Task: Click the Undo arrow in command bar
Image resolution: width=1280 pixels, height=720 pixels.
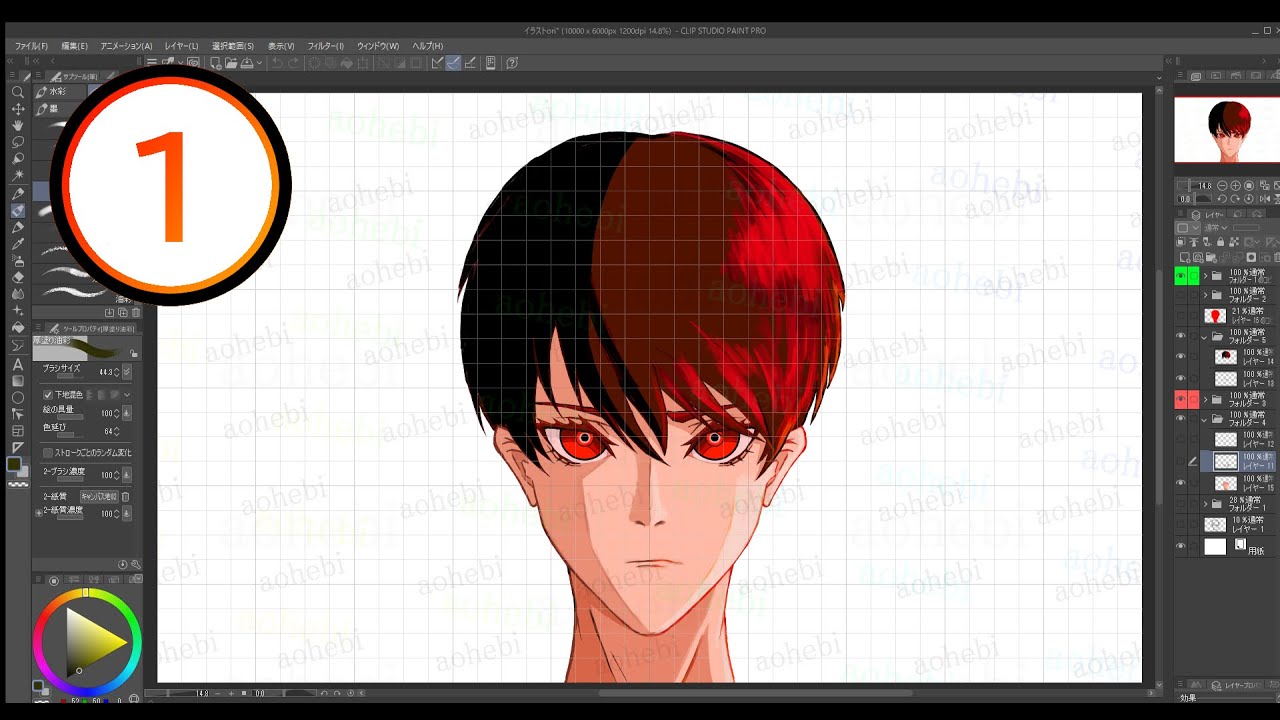Action: pos(278,63)
